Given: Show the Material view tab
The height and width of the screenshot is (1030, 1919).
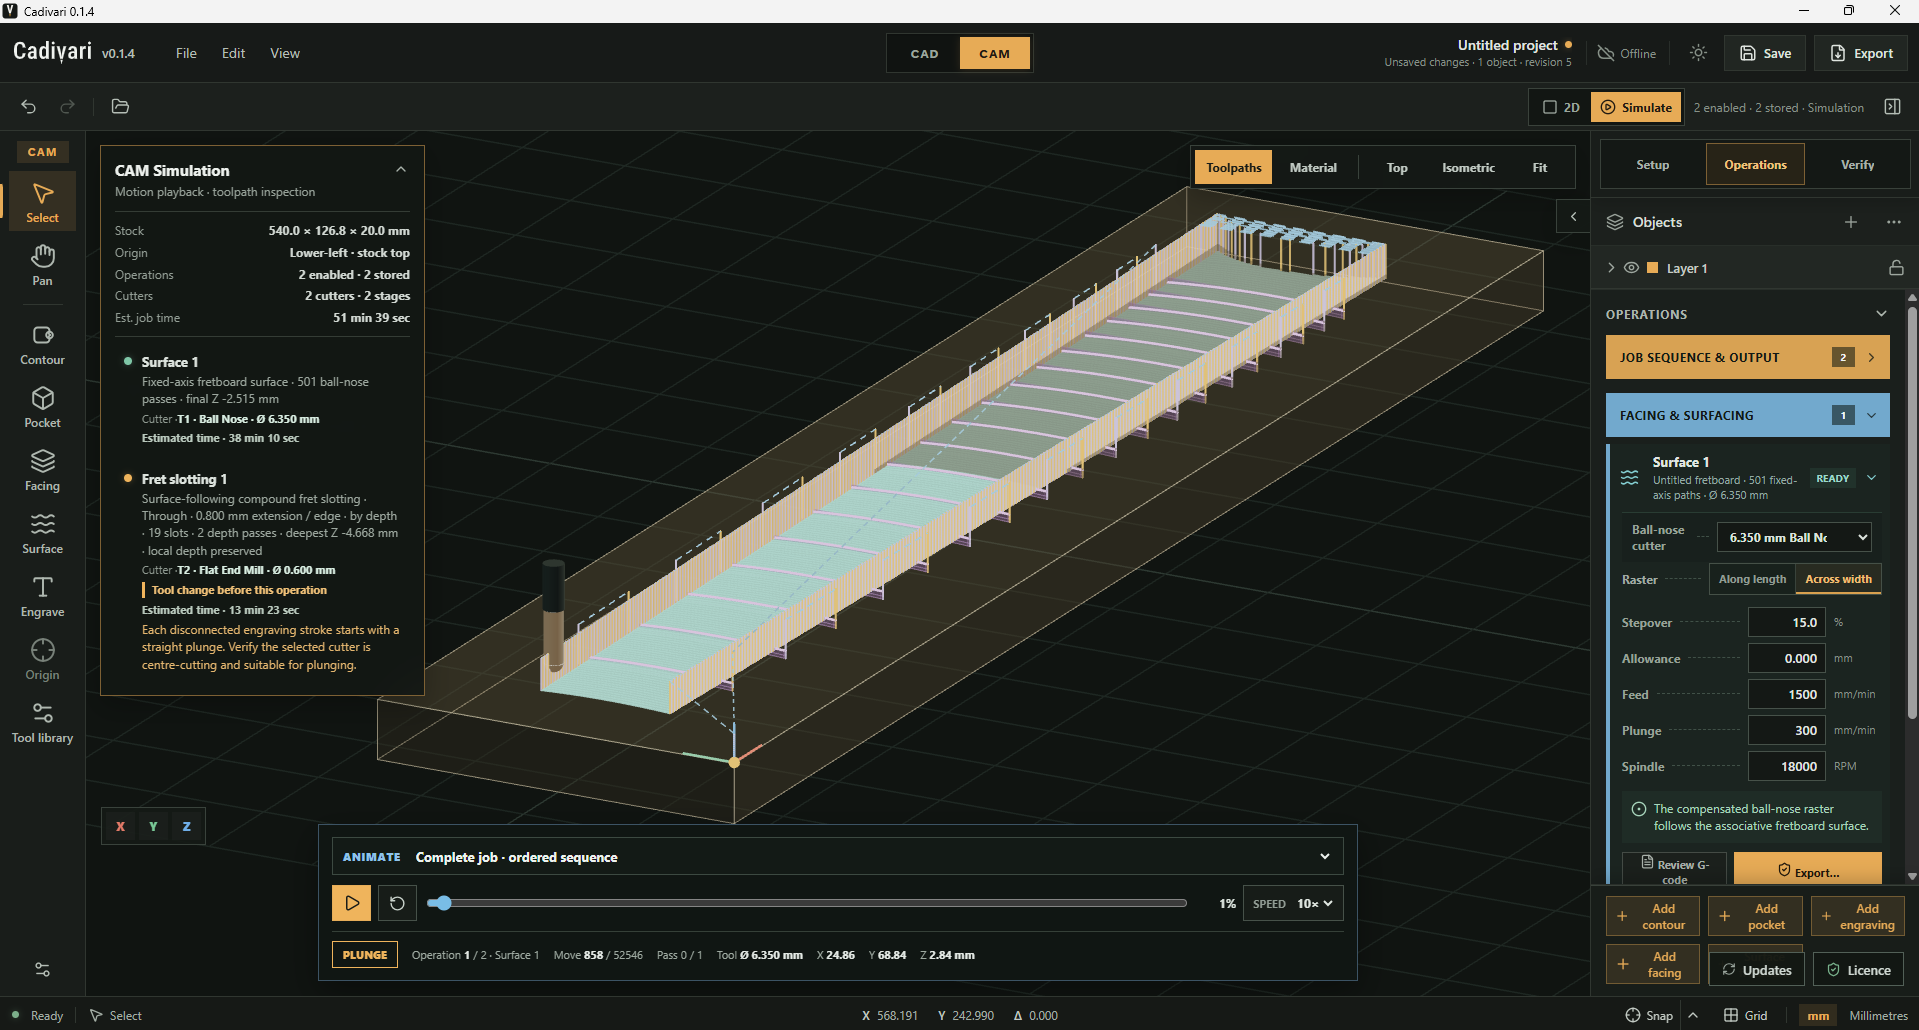Looking at the screenshot, I should tap(1312, 168).
